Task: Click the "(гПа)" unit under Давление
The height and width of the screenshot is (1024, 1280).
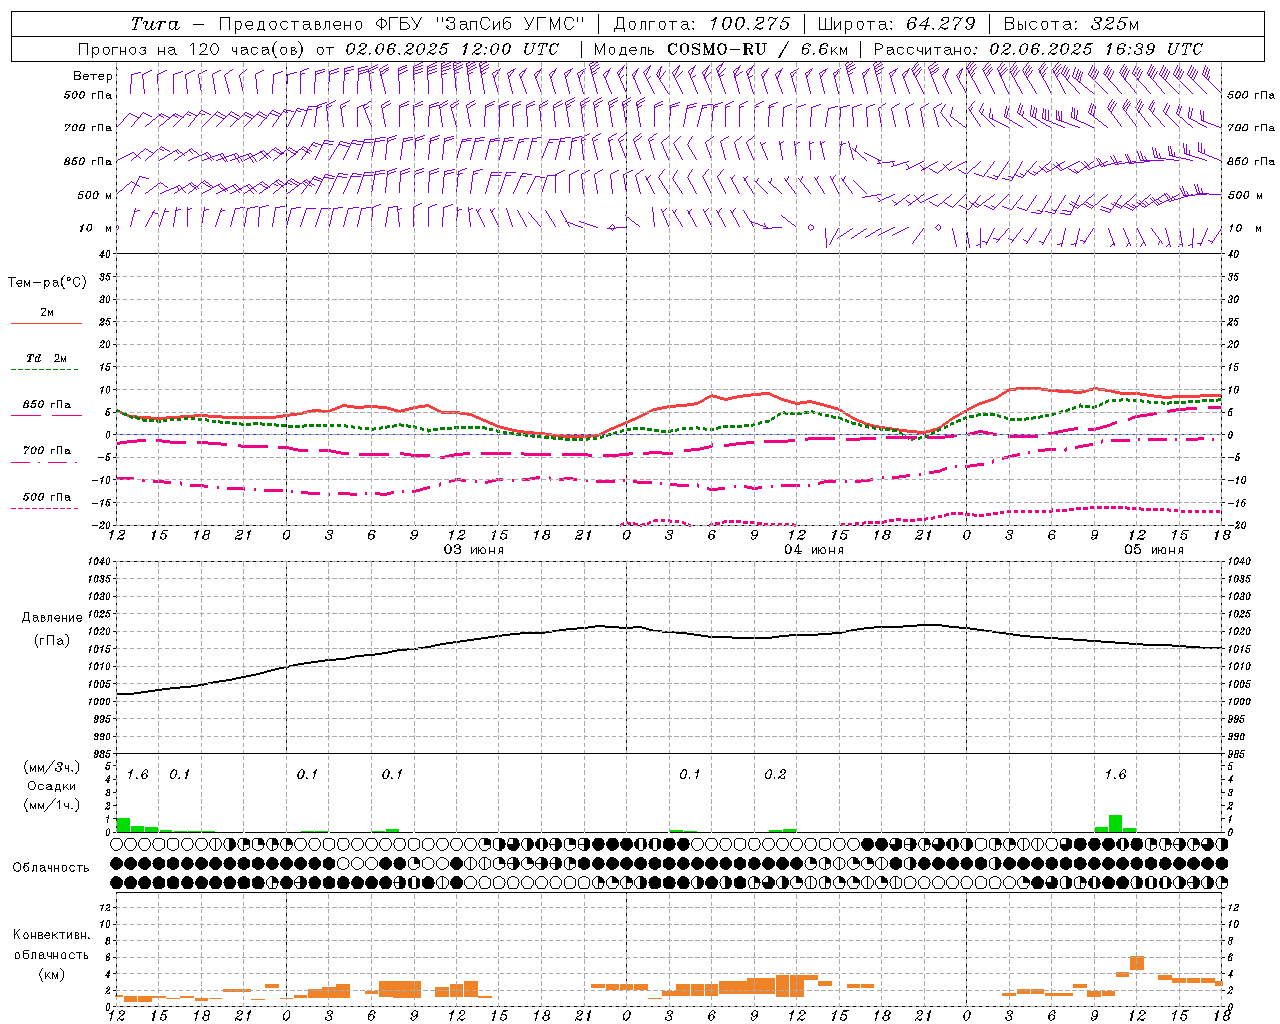Action: (x=52, y=641)
